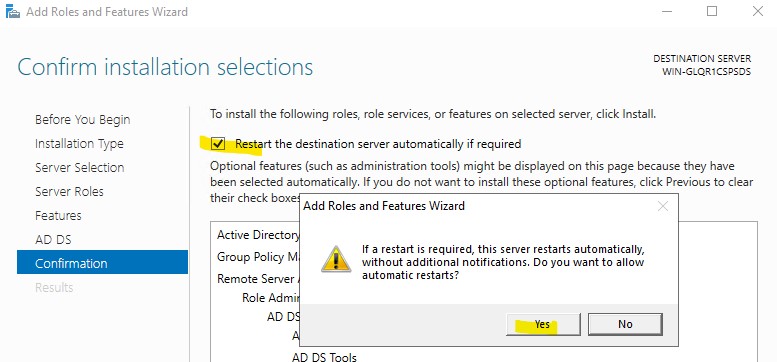Uncheck Restart the destination server automatically
The width and height of the screenshot is (777, 362).
click(x=218, y=144)
